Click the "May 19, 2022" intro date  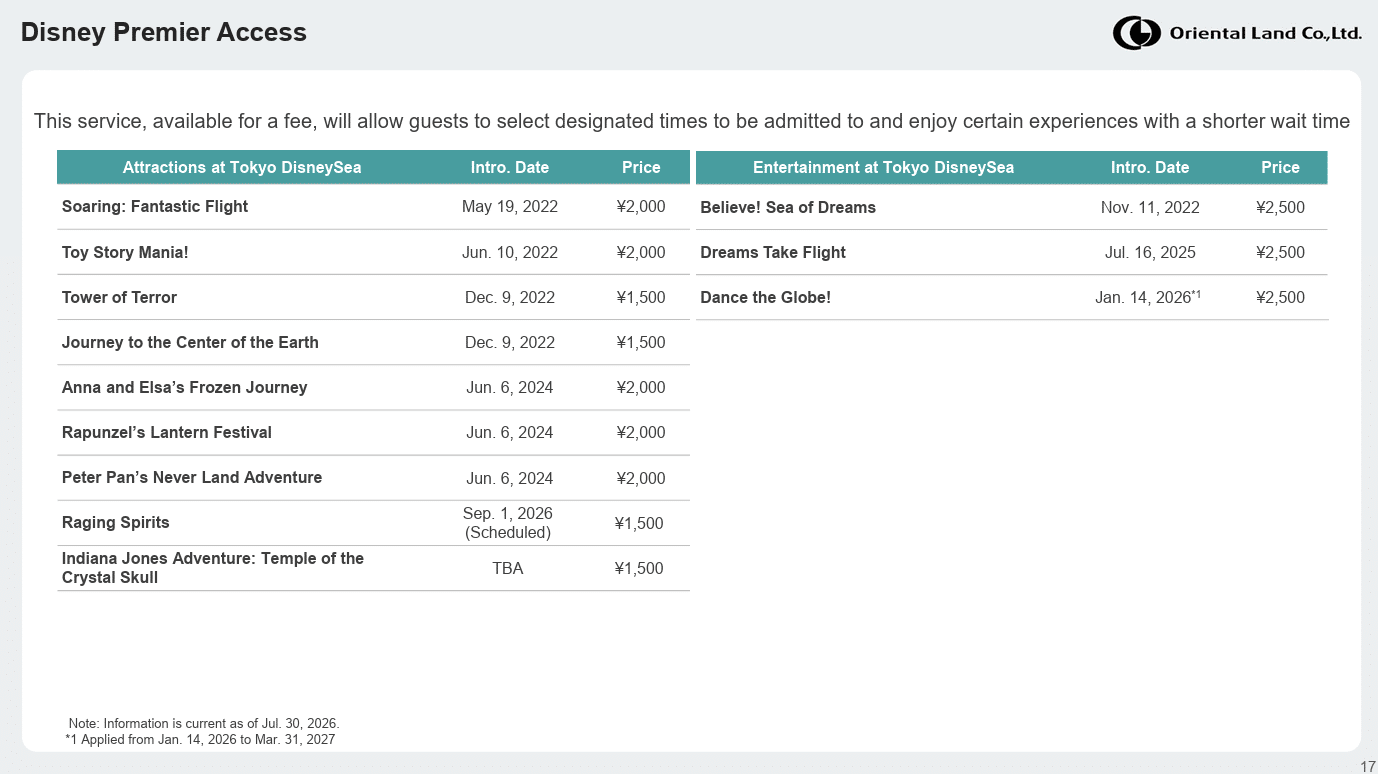pos(510,207)
